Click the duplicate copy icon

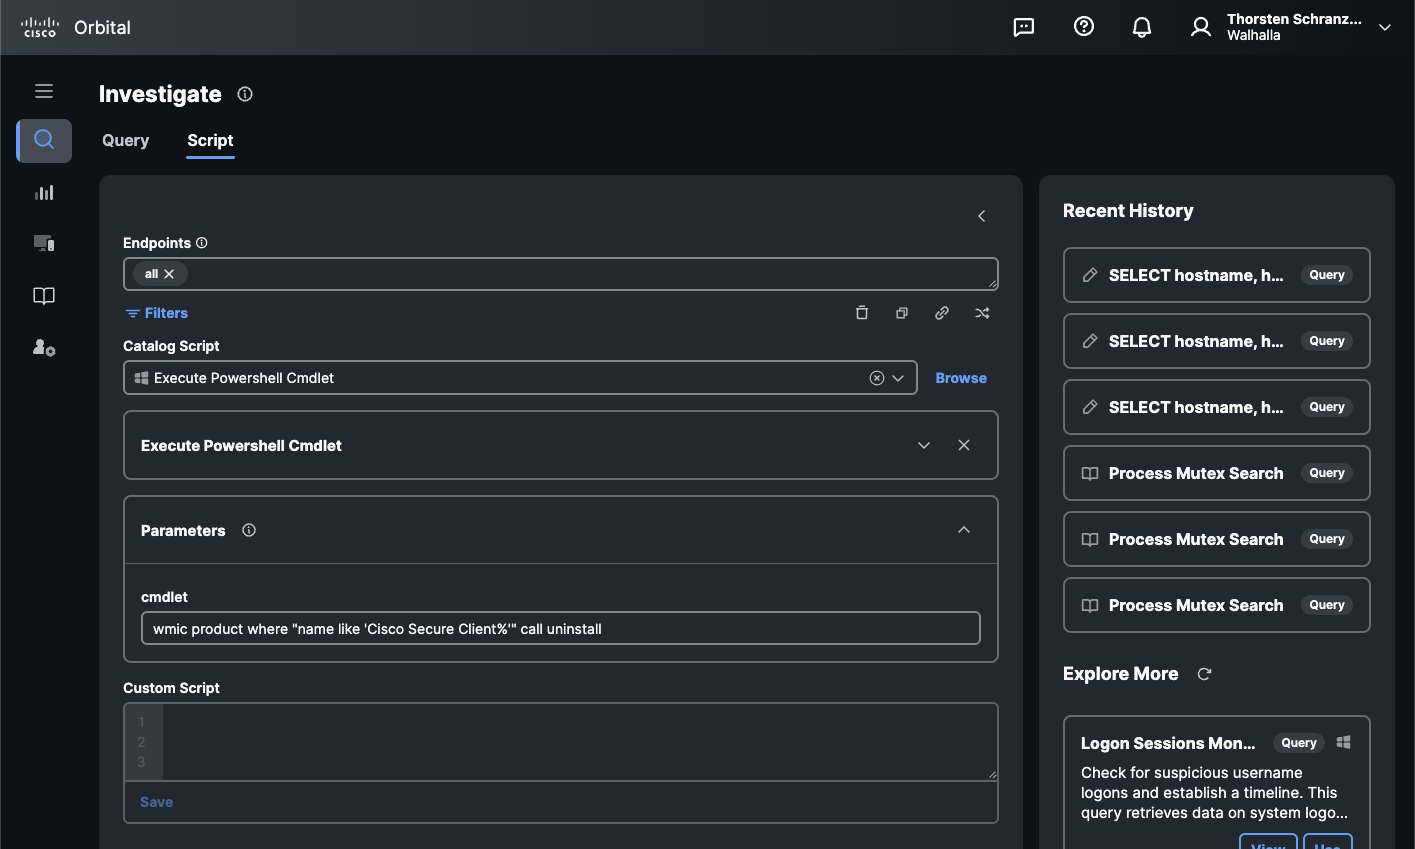coord(902,313)
